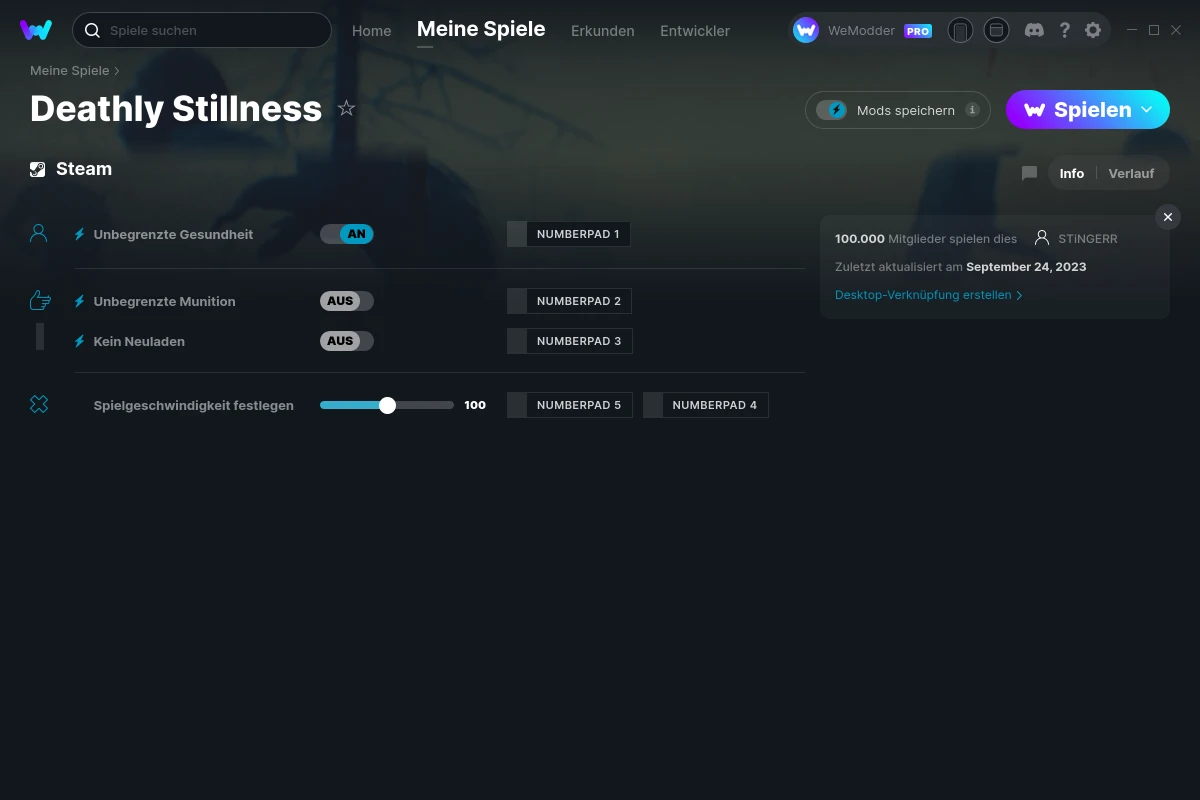Click the NUMBERPAD 3 hotkey button
This screenshot has height=800, width=1200.
pyautogui.click(x=570, y=341)
